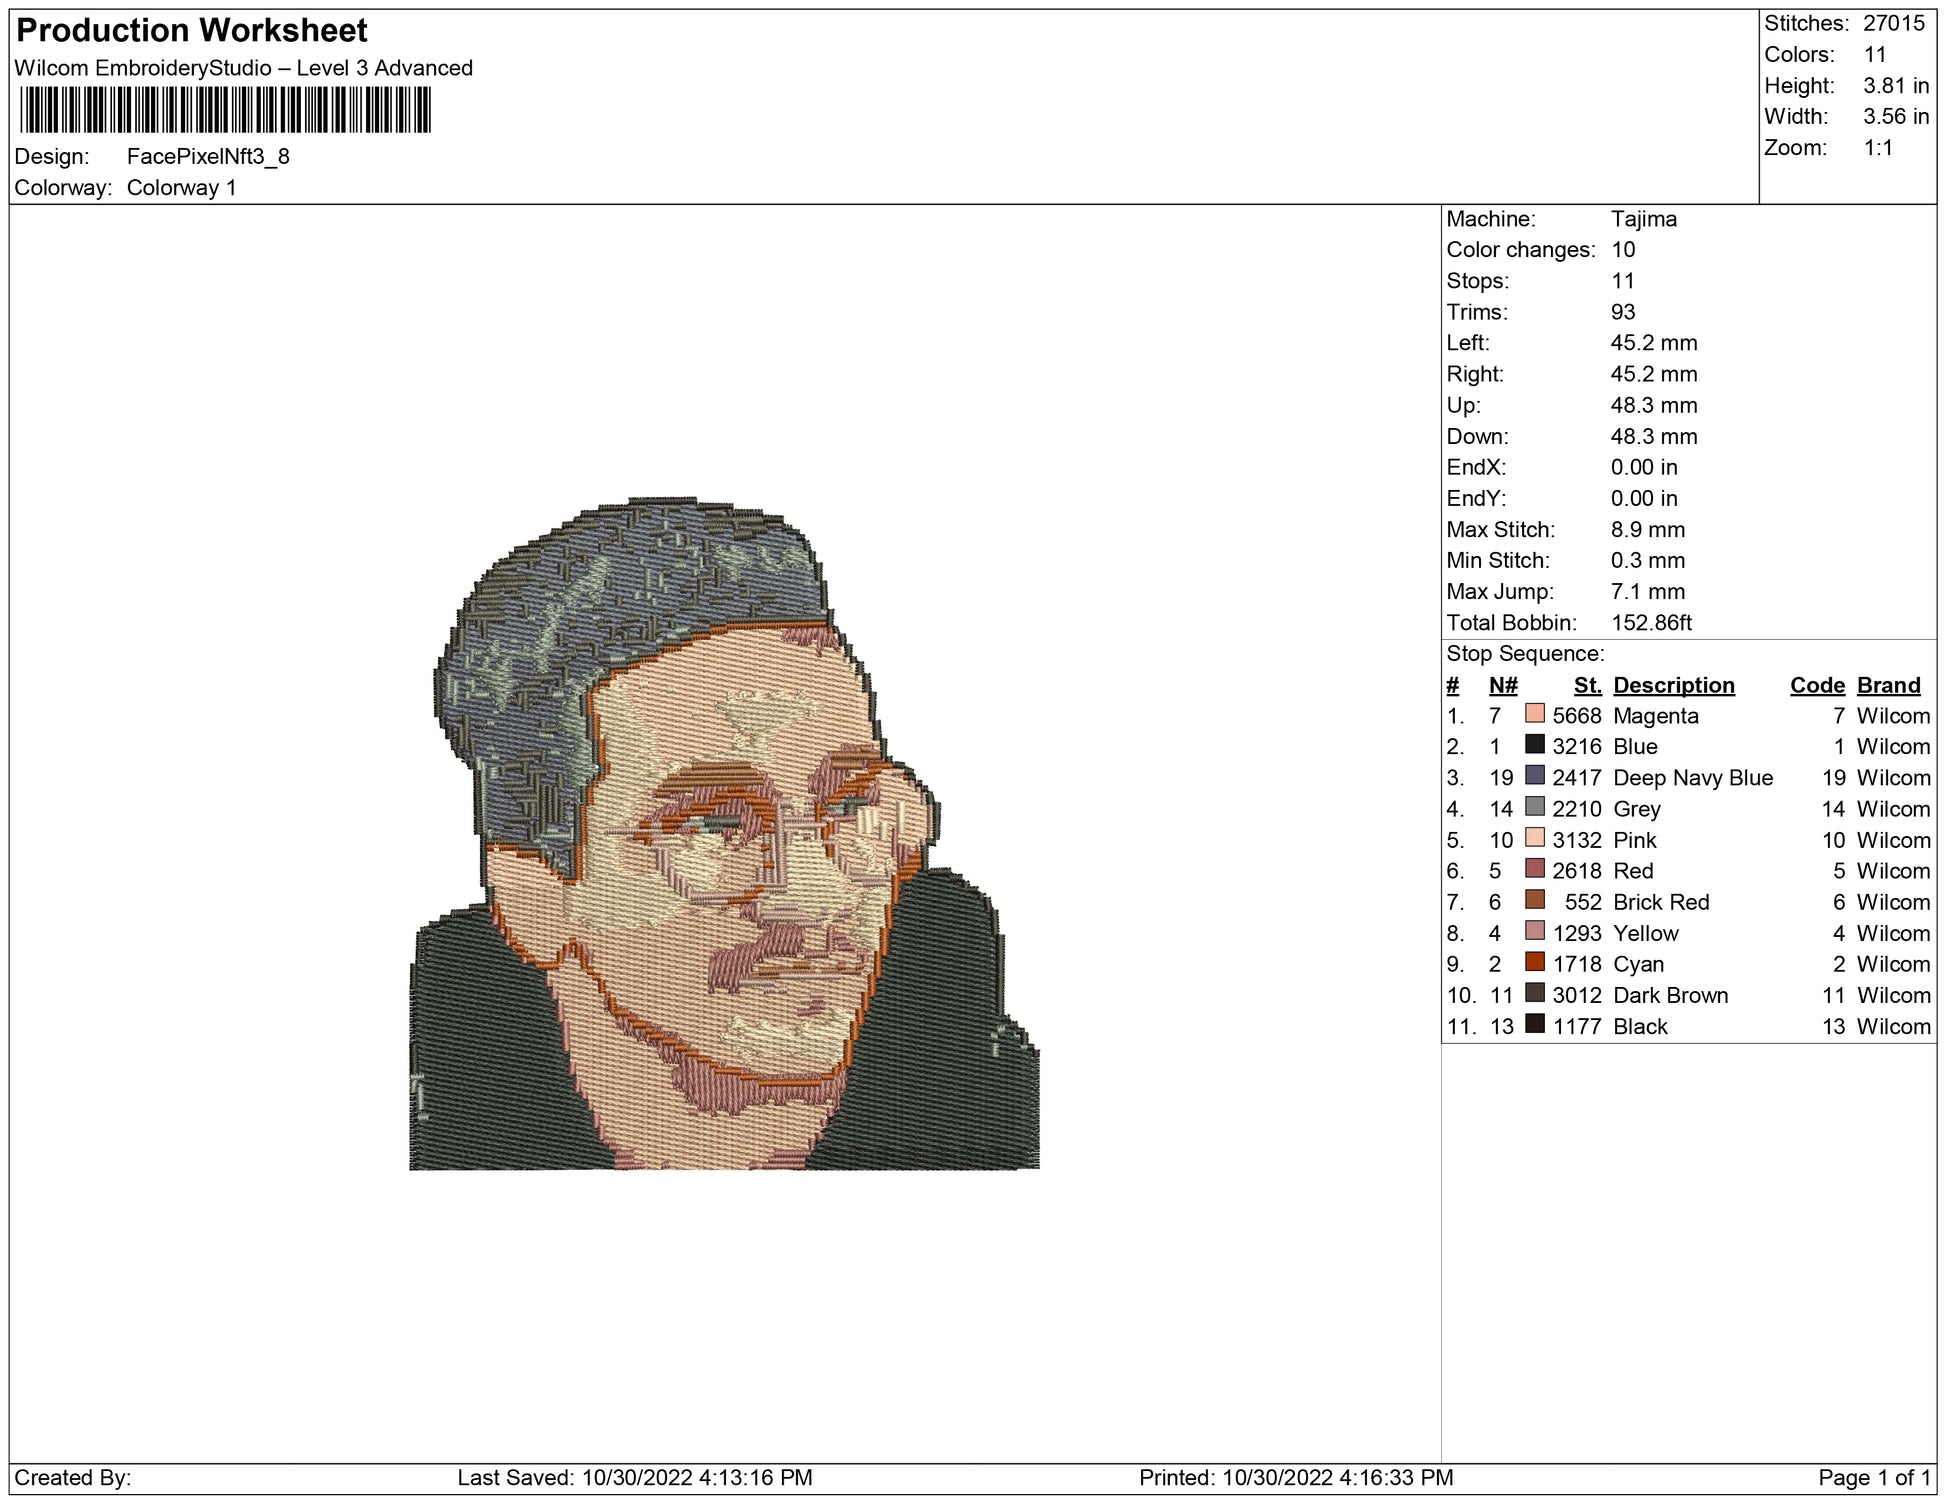Click the St. stitch count header
Screen dimensions: 1946x1497
point(1587,685)
